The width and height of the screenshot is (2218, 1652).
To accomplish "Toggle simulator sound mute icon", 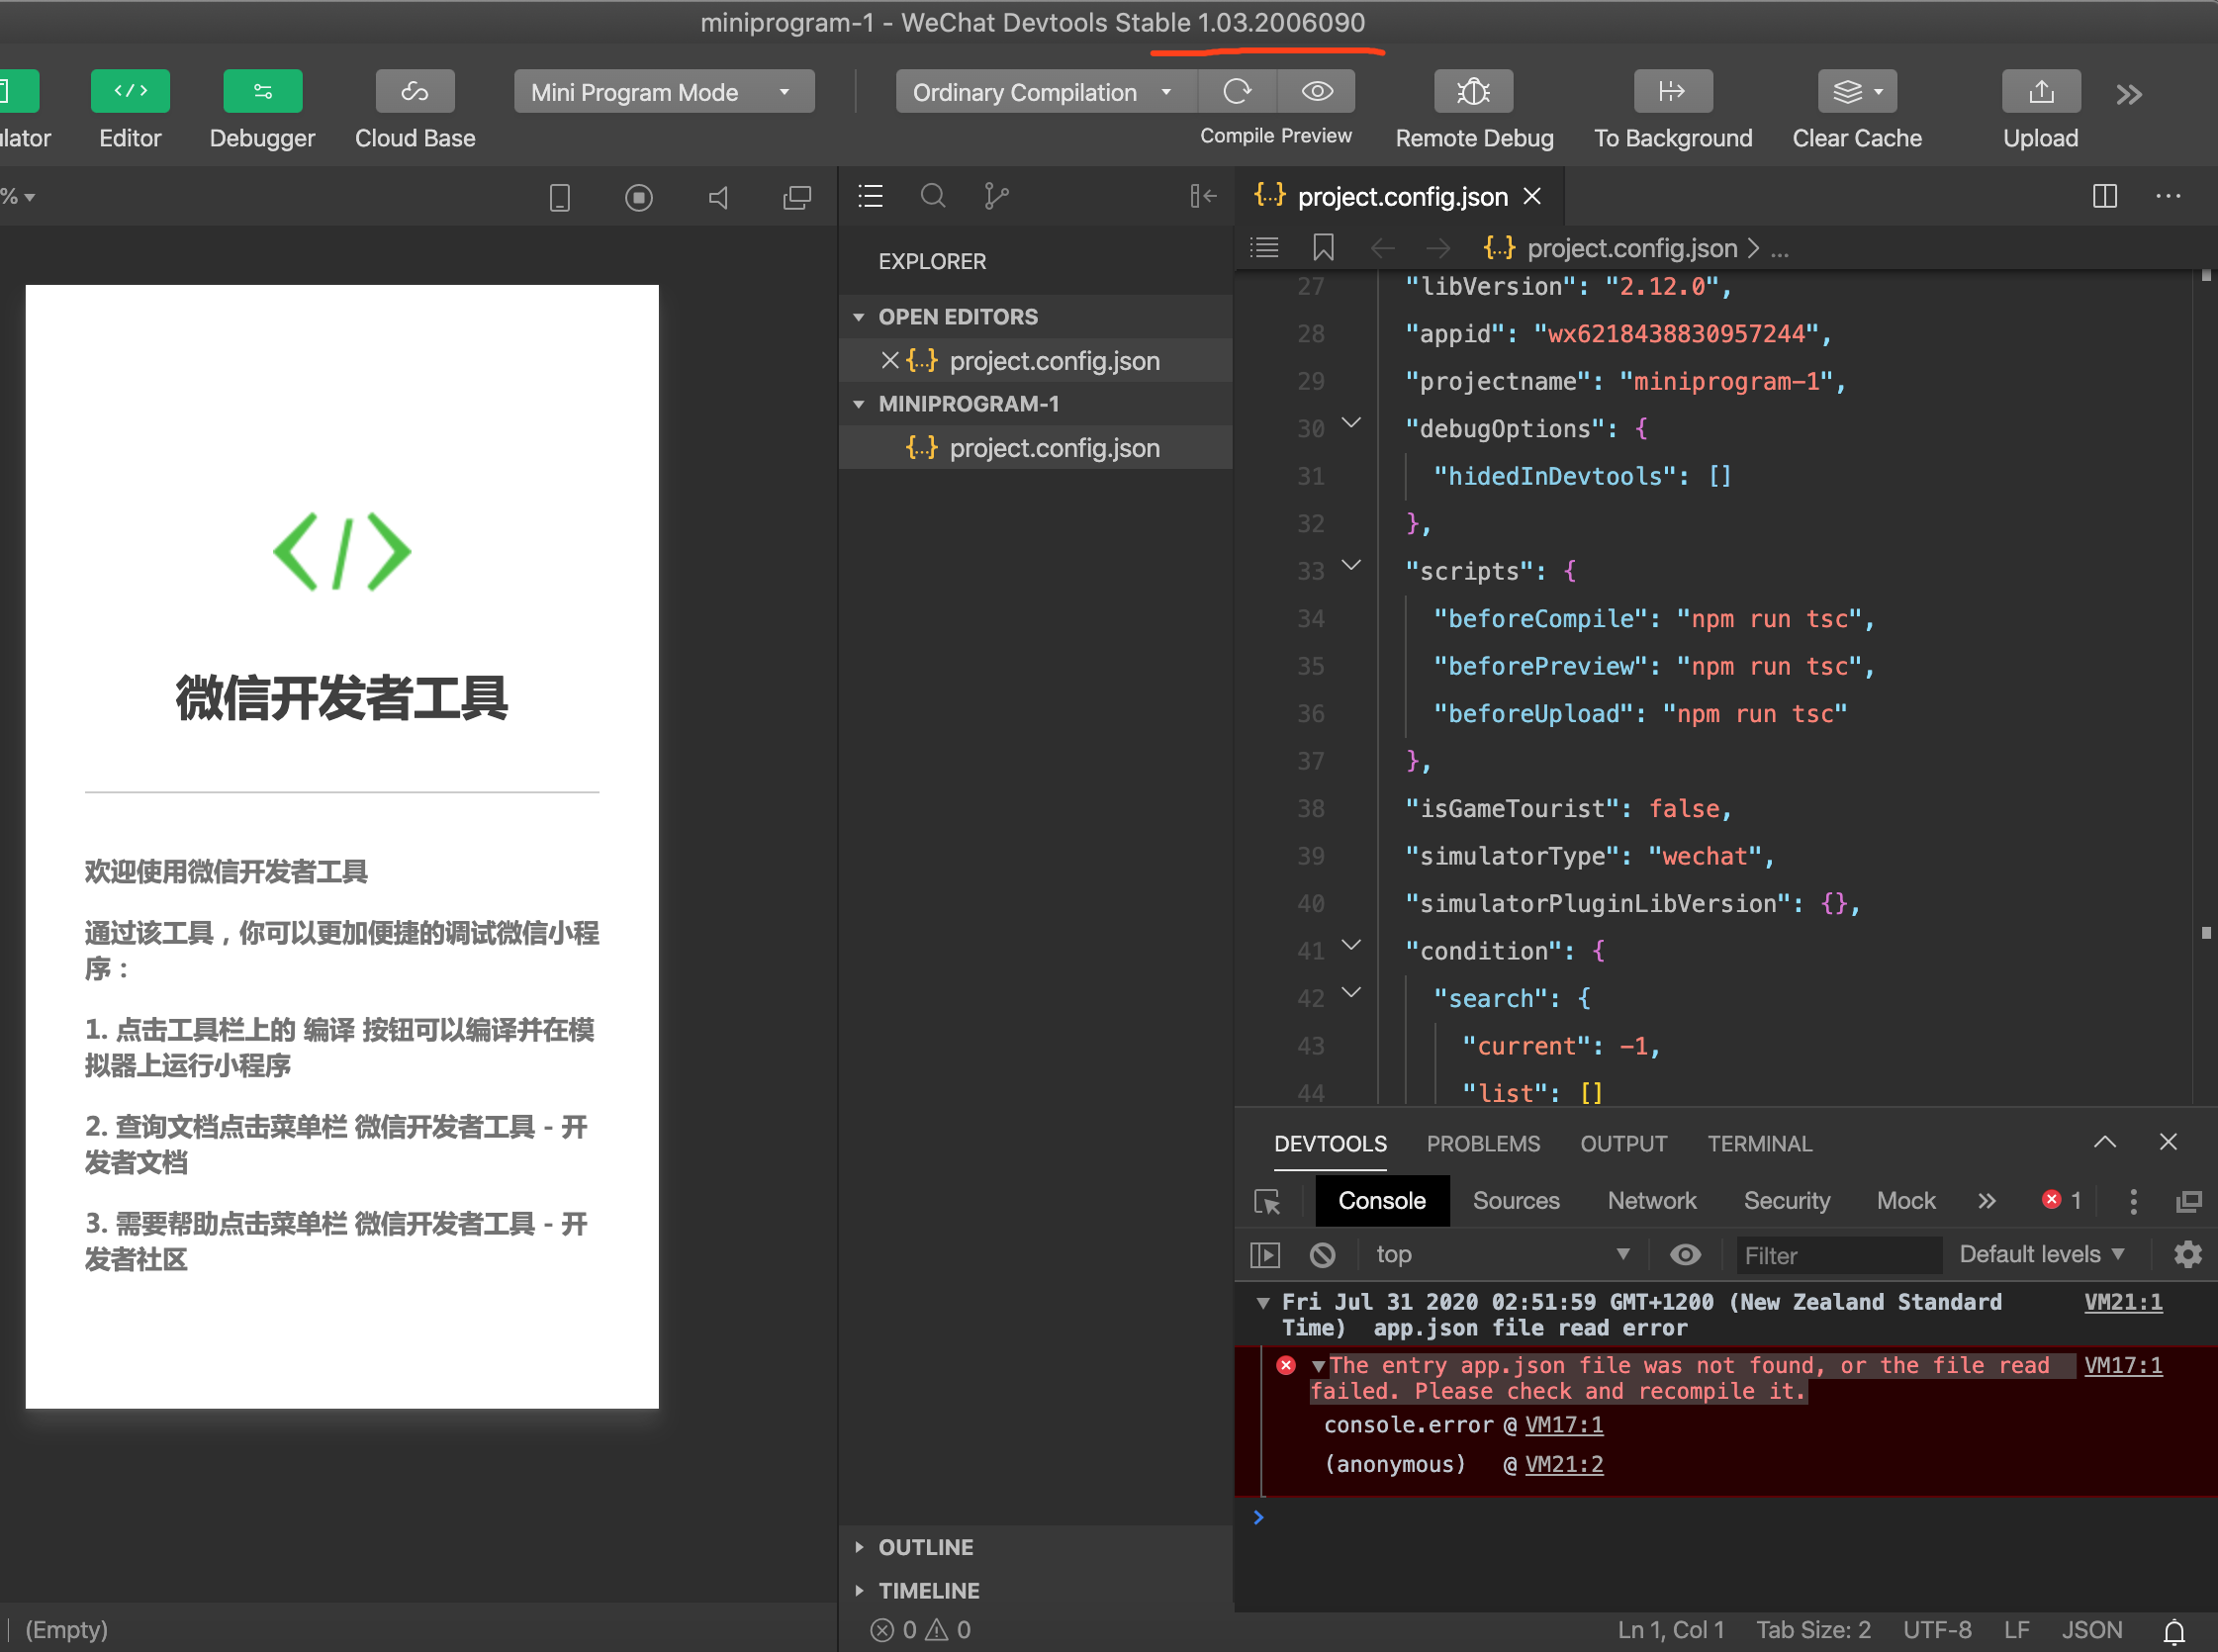I will pyautogui.click(x=718, y=197).
